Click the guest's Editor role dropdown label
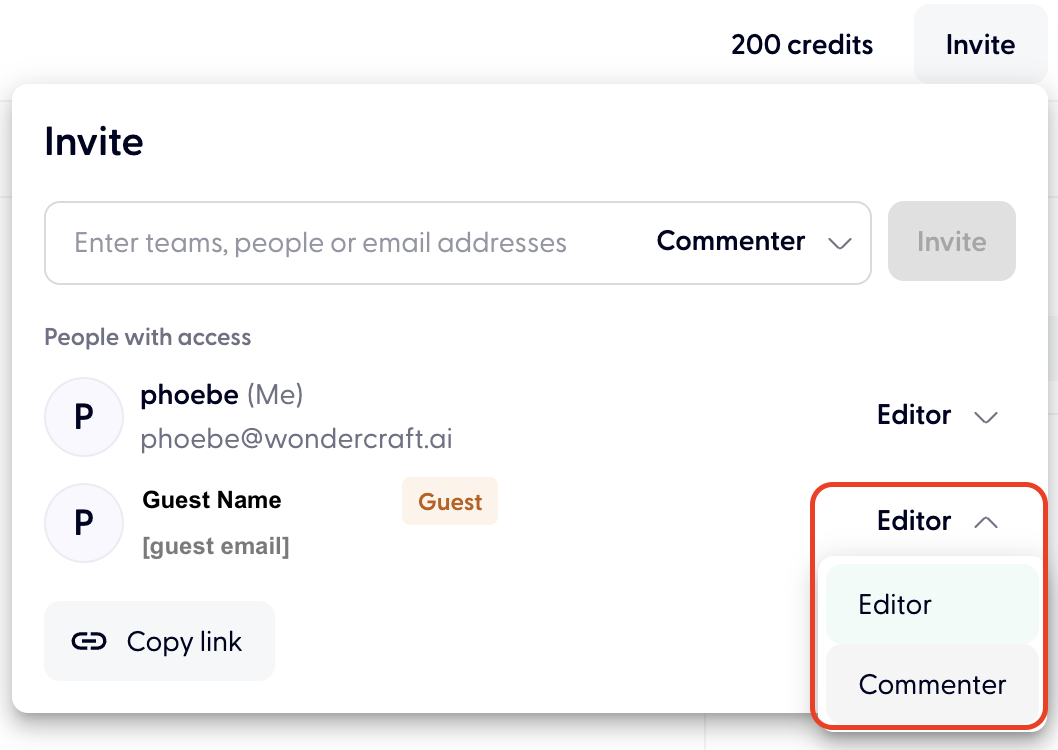Viewport: 1058px width, 750px height. click(x=914, y=521)
